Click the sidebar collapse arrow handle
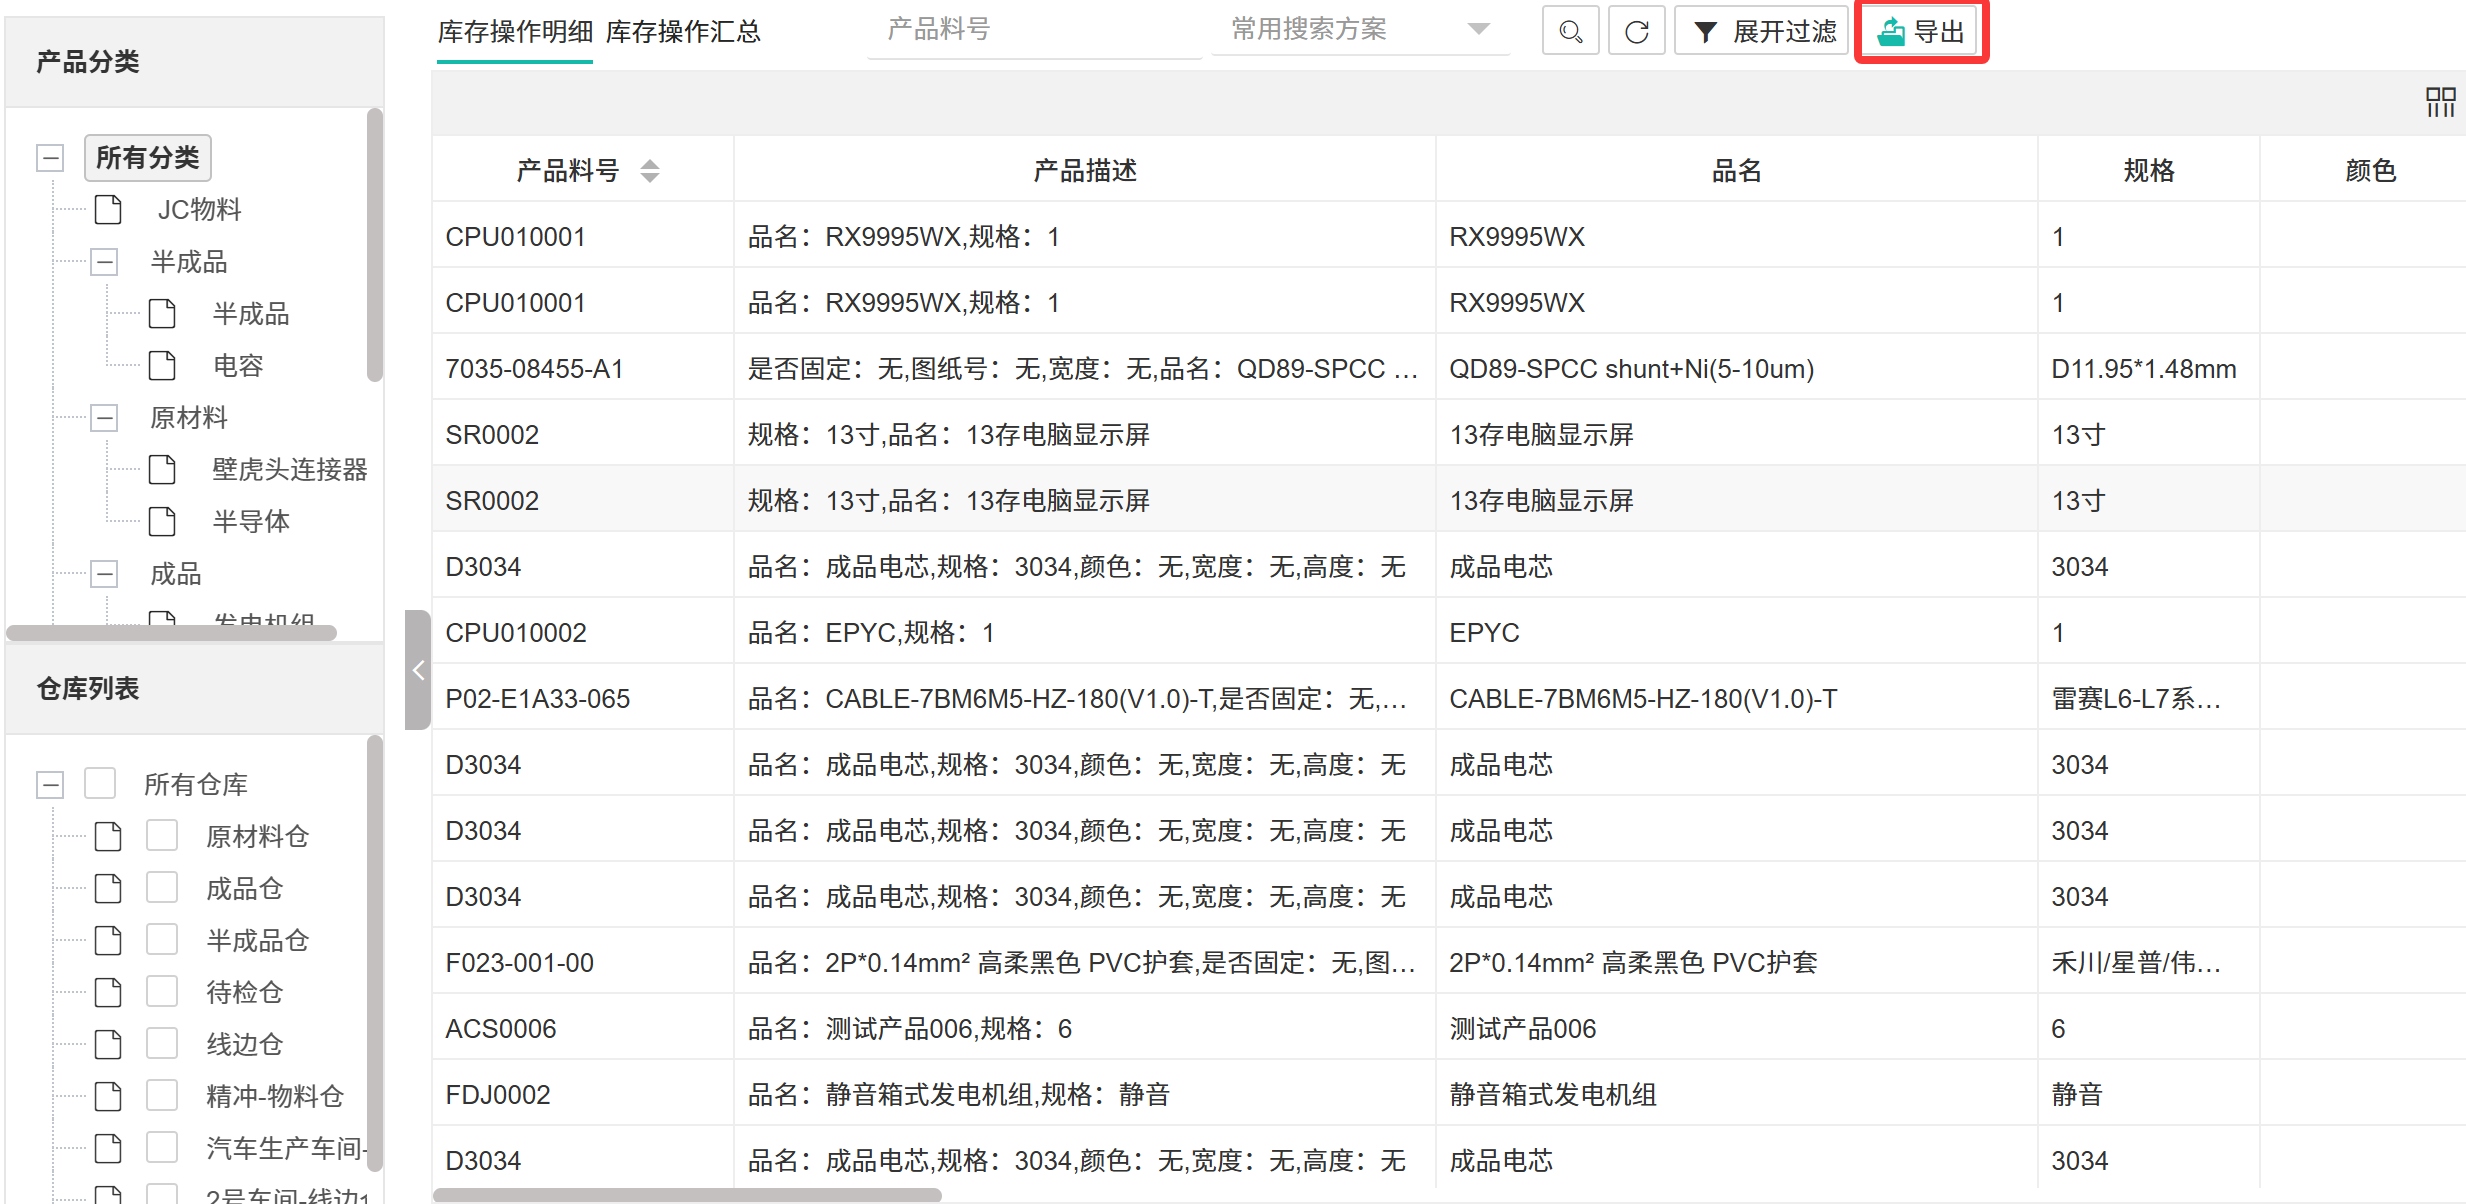Screen dimensions: 2466x1204 click(x=418, y=670)
